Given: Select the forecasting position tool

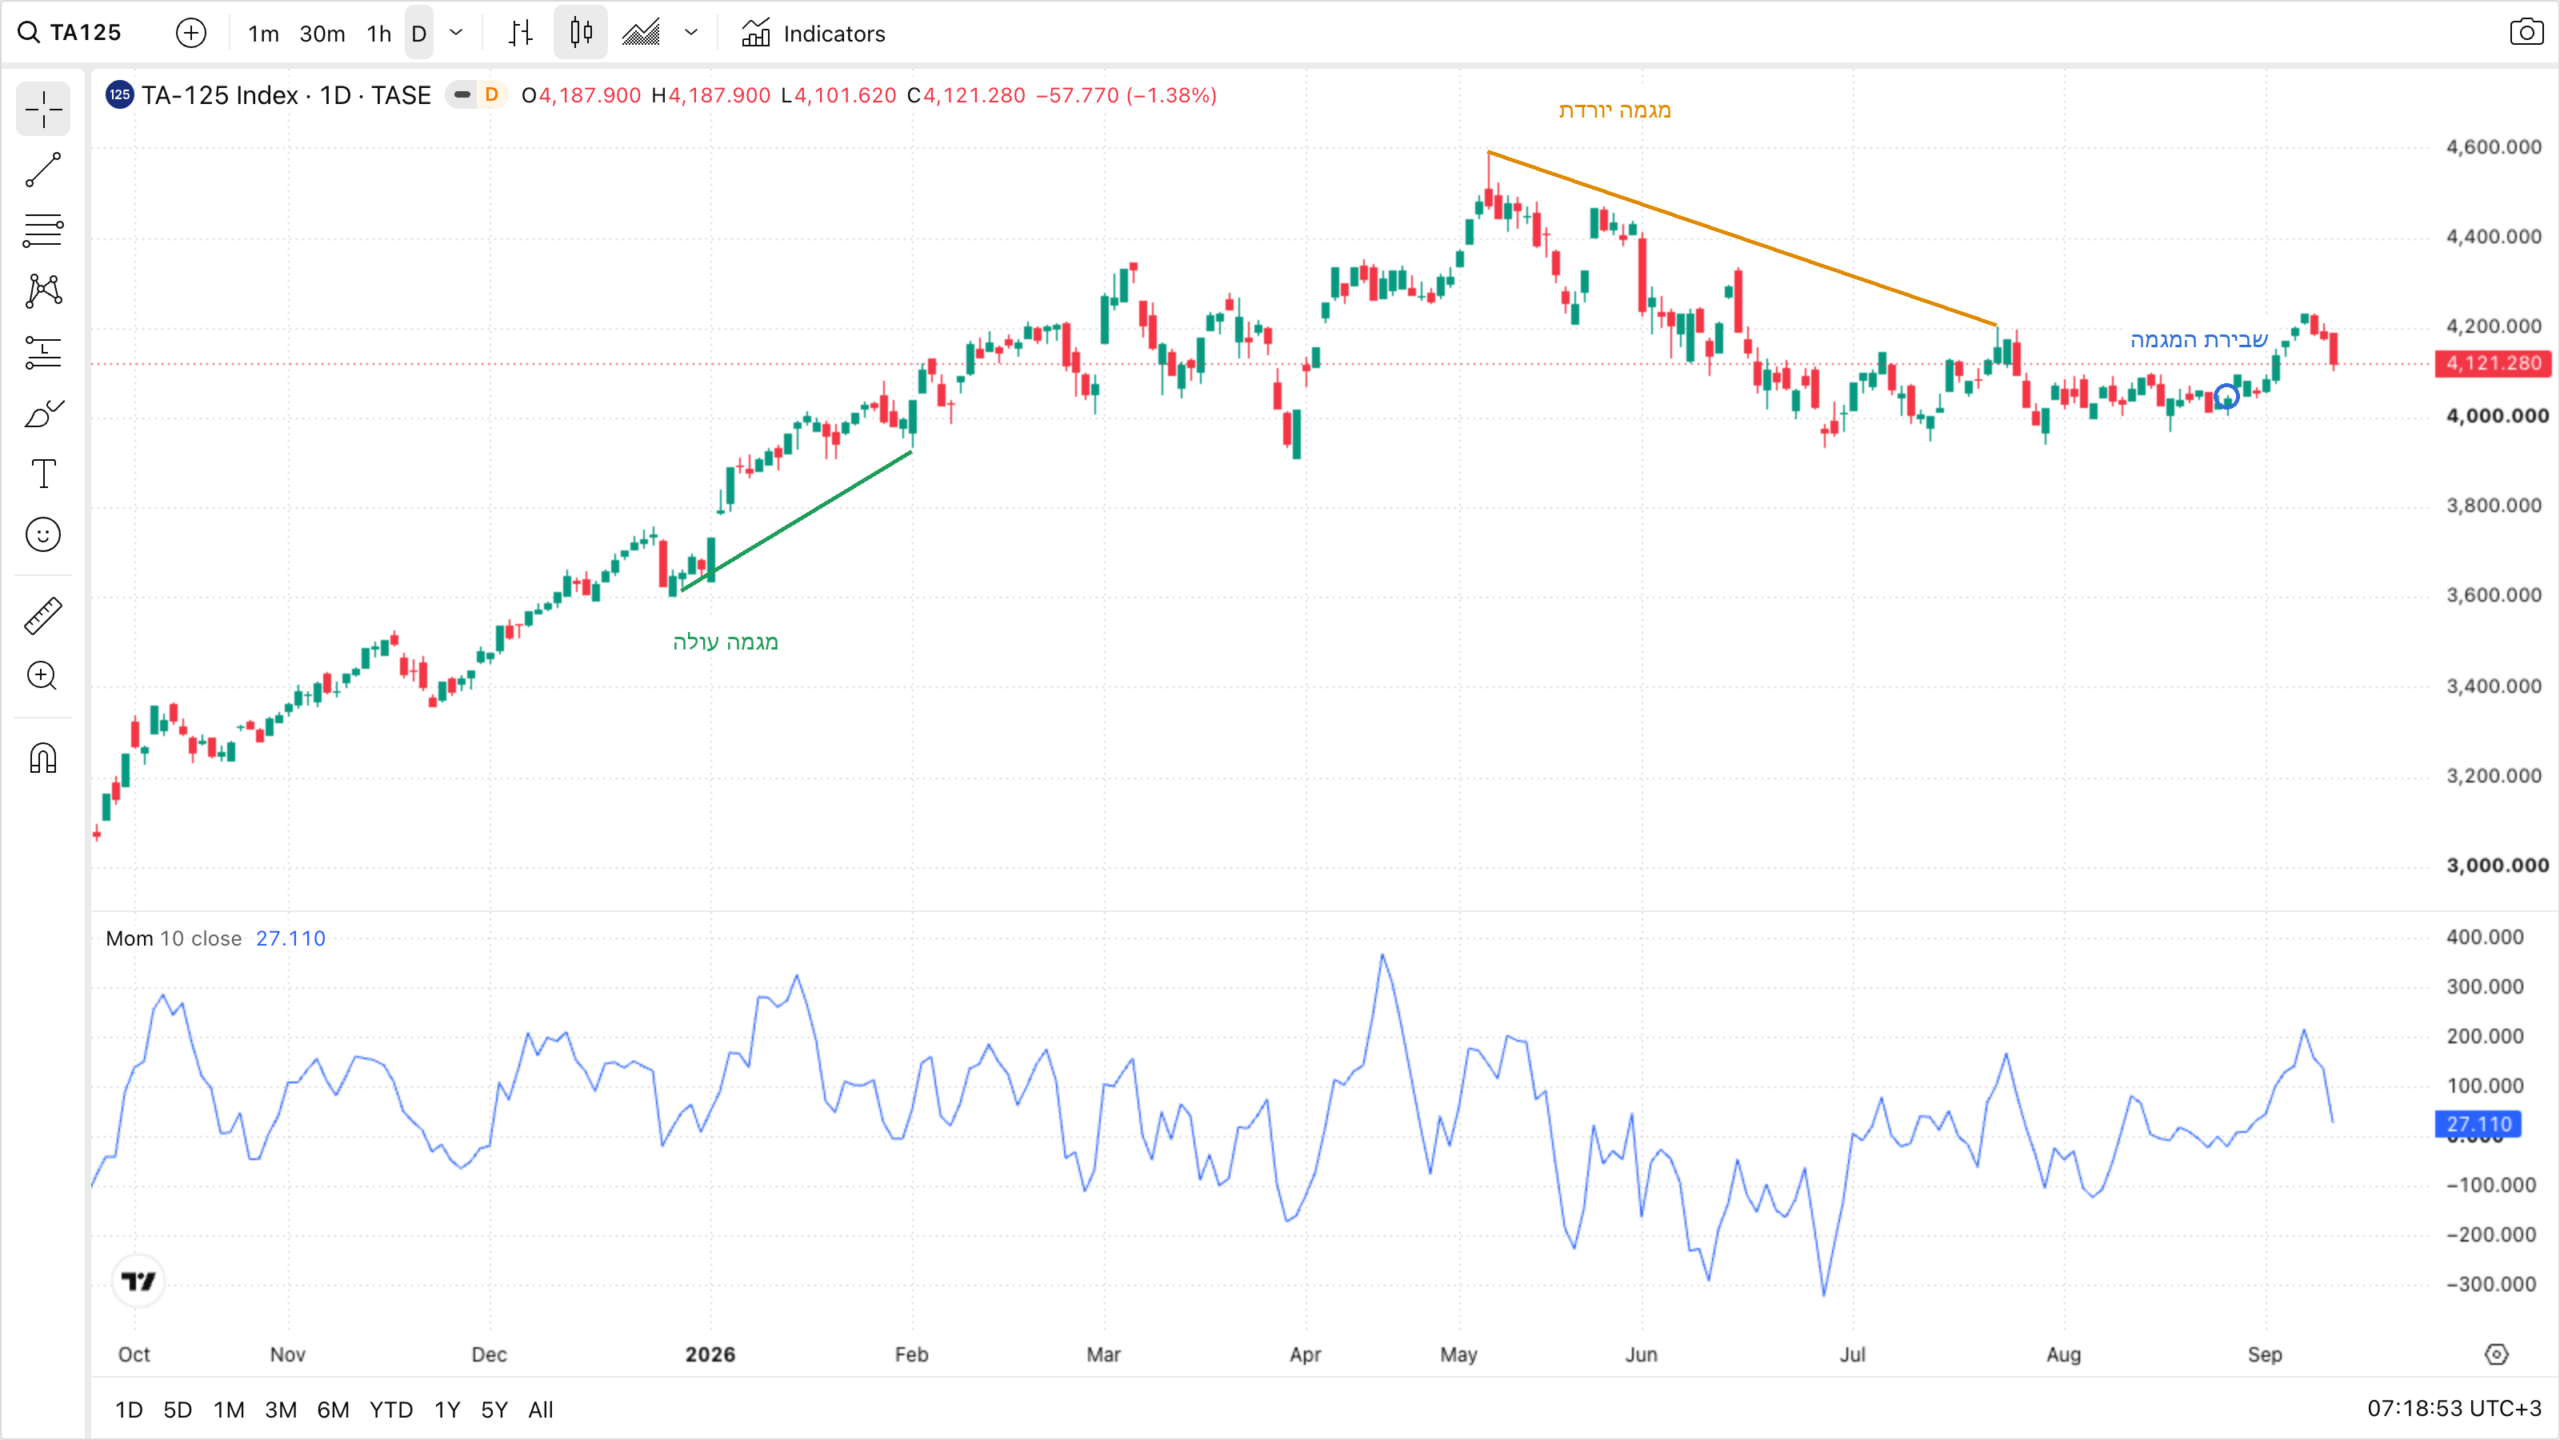Looking at the screenshot, I should click(x=43, y=352).
